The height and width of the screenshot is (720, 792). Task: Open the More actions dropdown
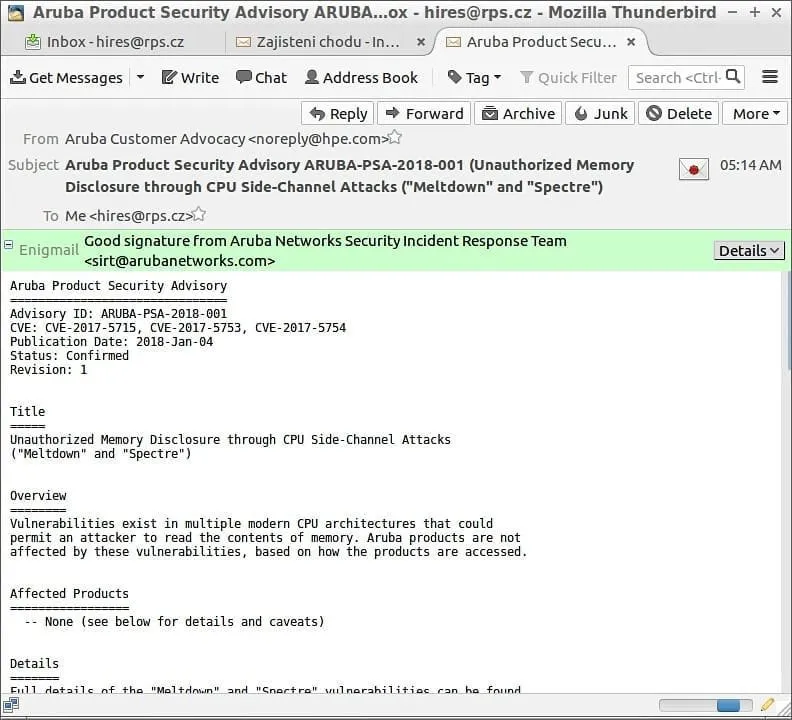click(755, 114)
